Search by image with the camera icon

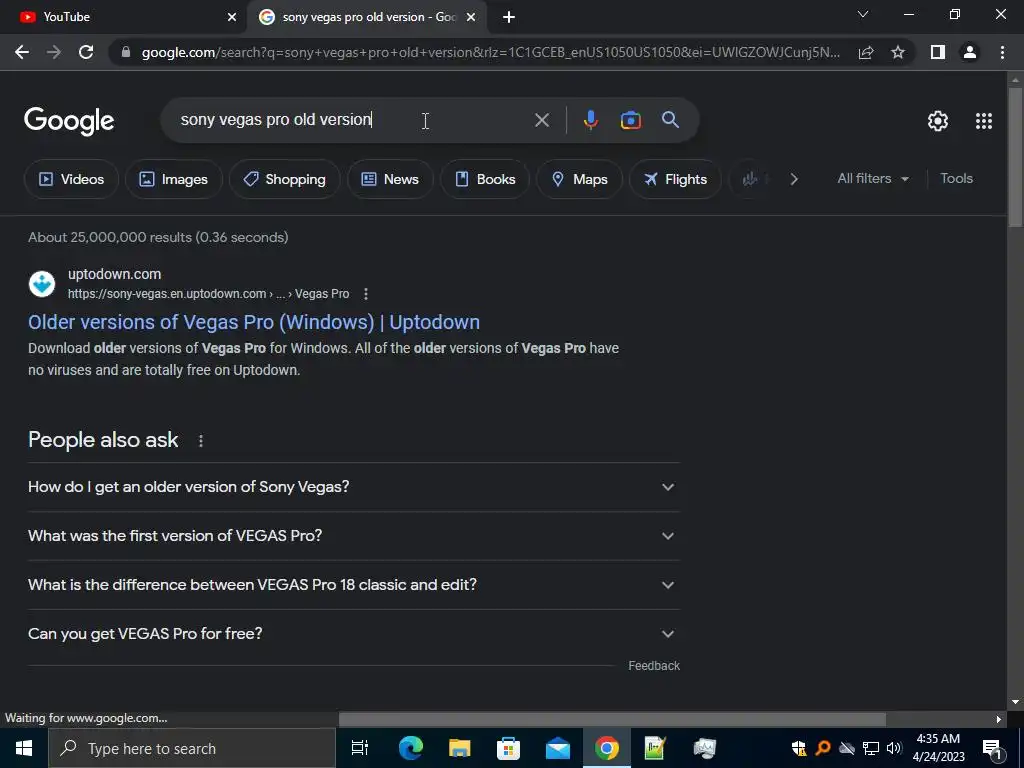point(630,120)
